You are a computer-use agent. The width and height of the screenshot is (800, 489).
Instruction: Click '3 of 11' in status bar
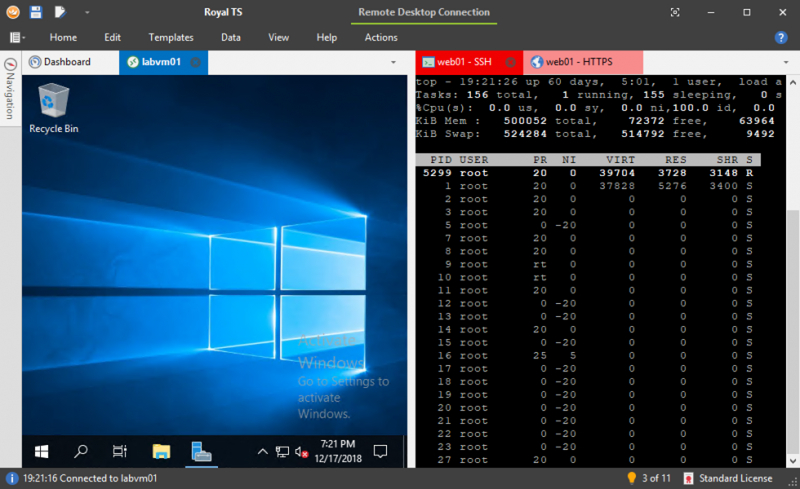coord(656,478)
